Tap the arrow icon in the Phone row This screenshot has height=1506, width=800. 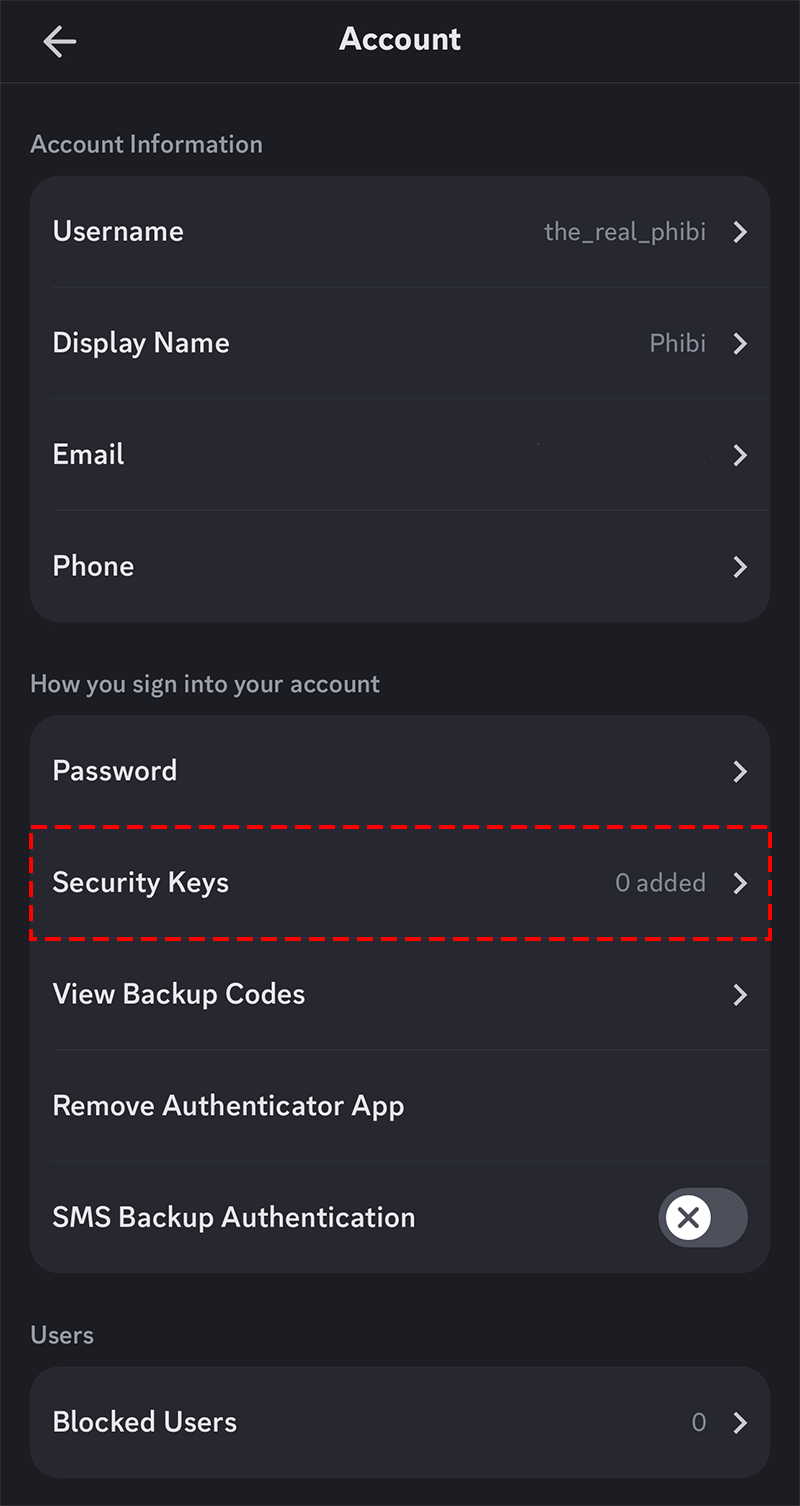coord(740,567)
